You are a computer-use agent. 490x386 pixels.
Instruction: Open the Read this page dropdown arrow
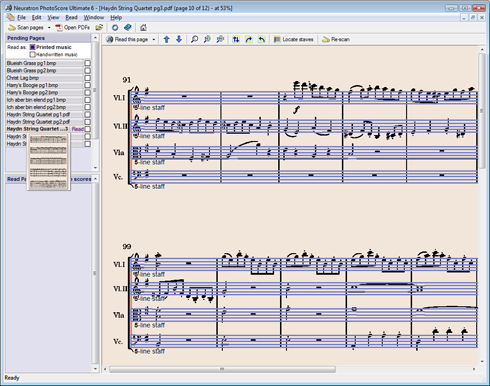point(154,40)
